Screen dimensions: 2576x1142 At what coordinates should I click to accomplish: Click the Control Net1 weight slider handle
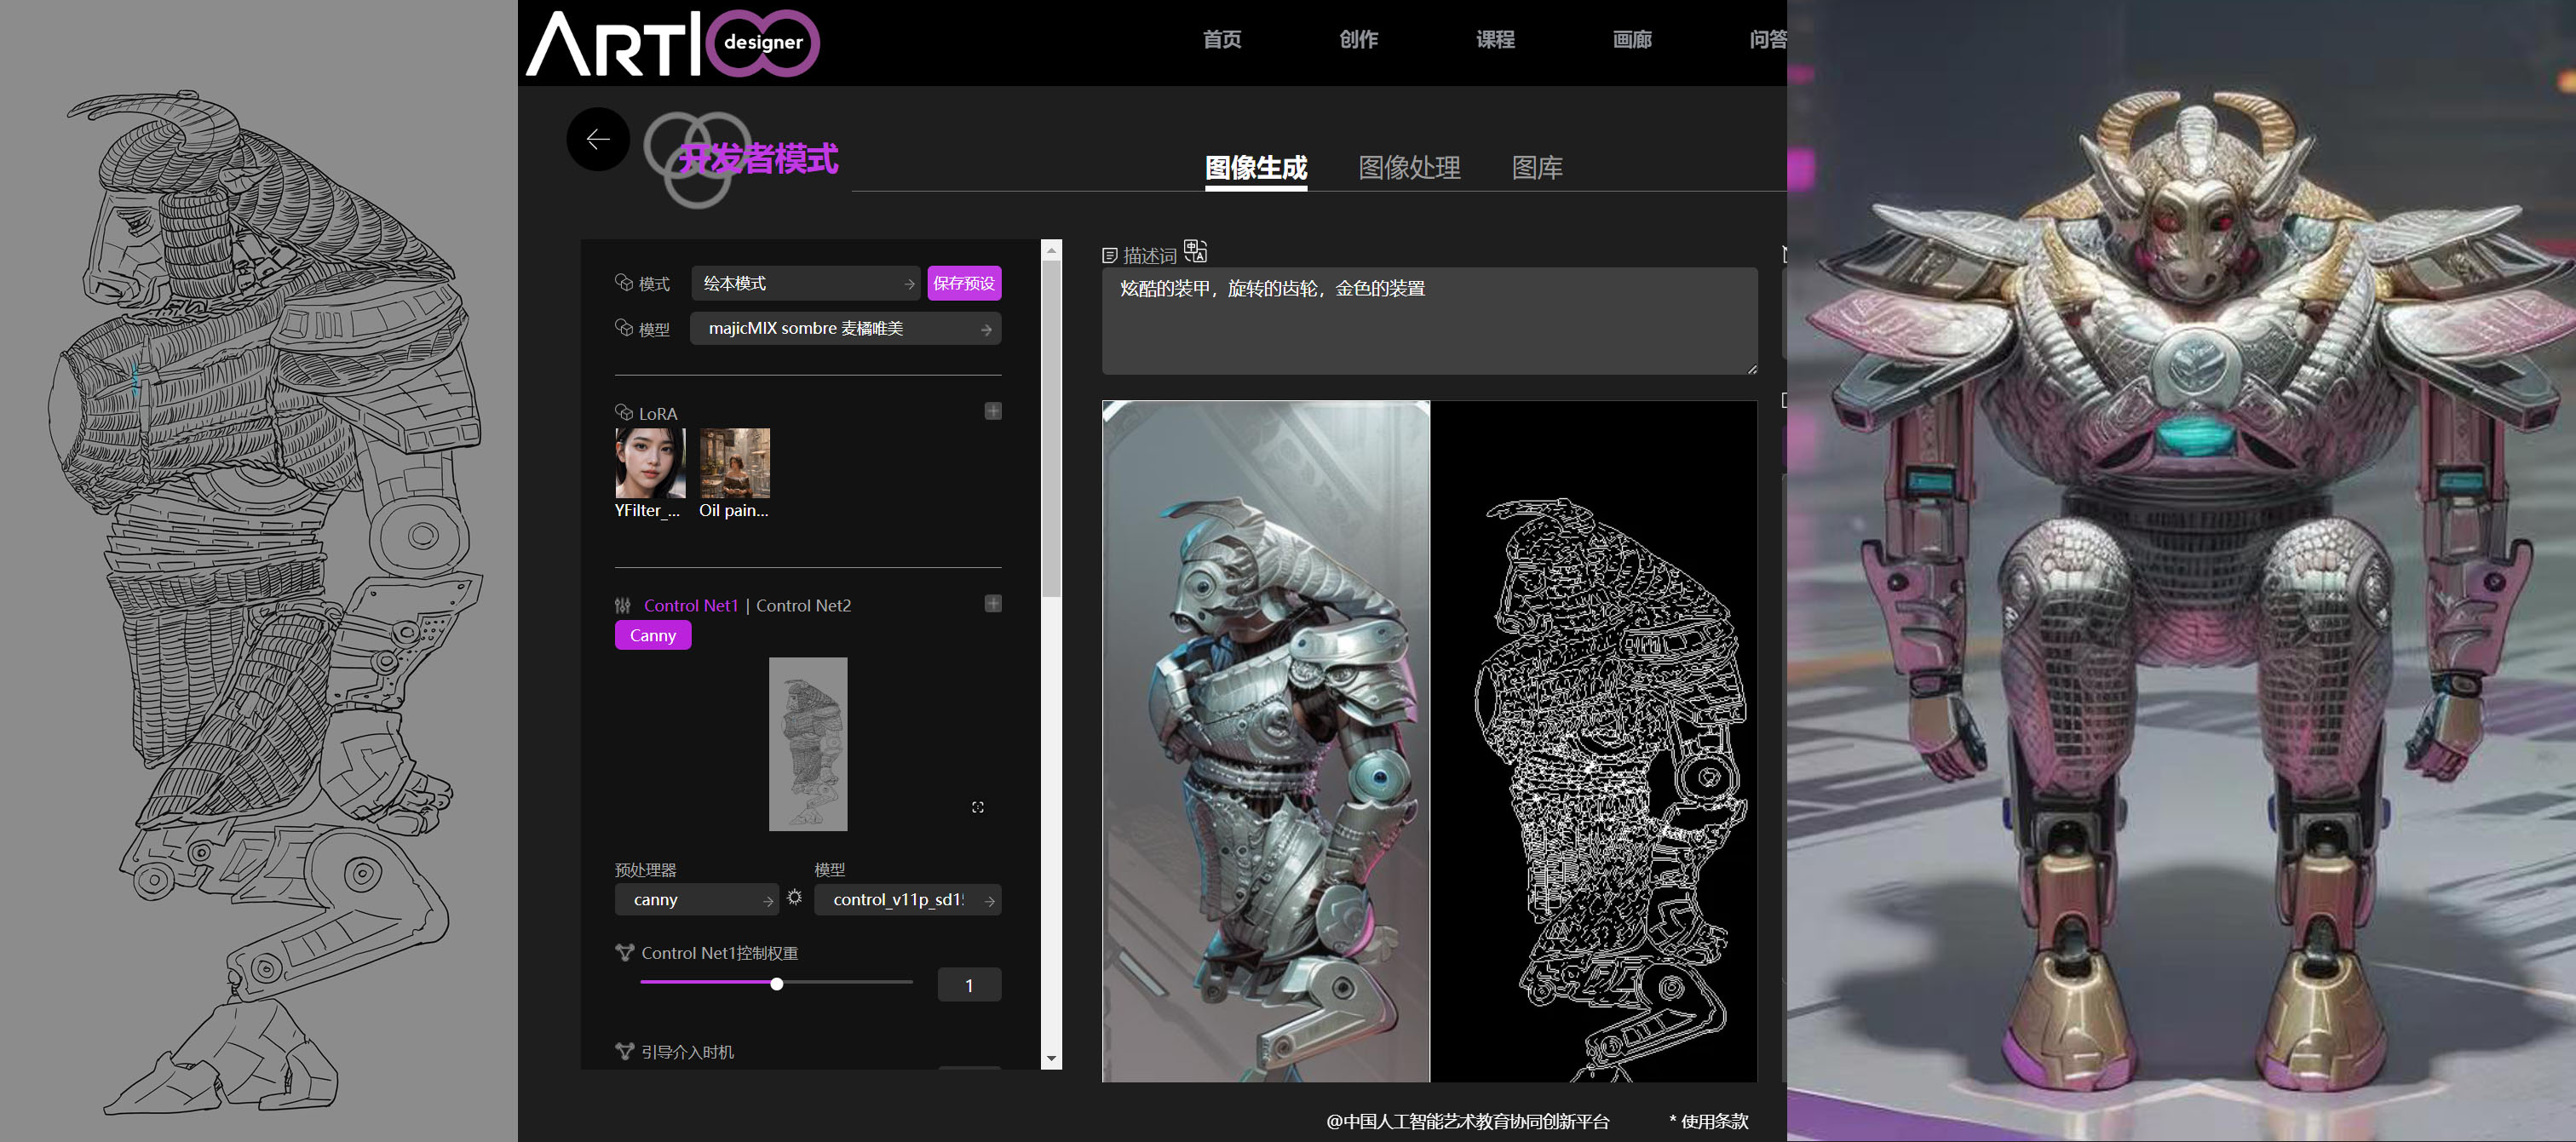click(776, 984)
